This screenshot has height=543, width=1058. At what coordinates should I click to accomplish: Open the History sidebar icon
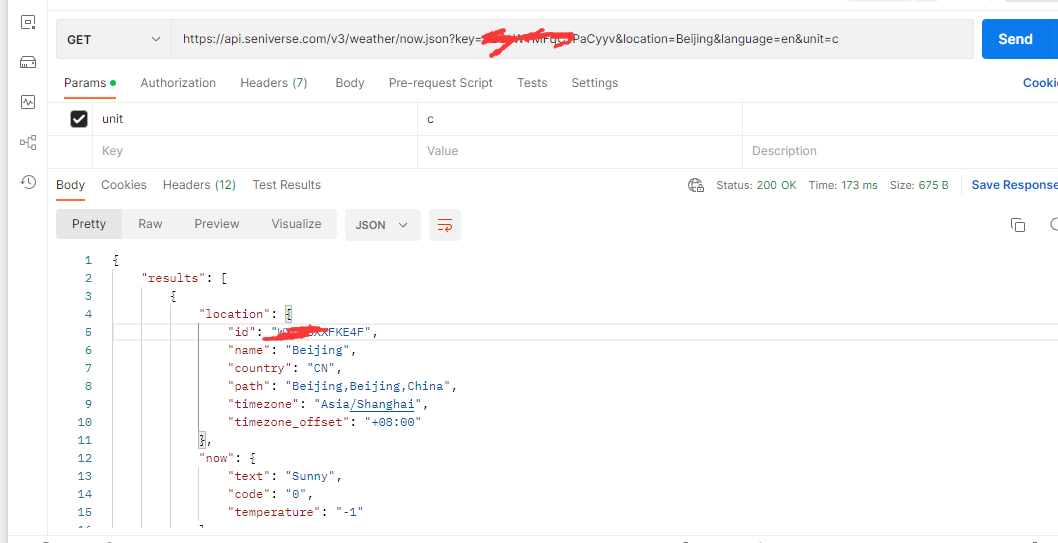click(28, 182)
